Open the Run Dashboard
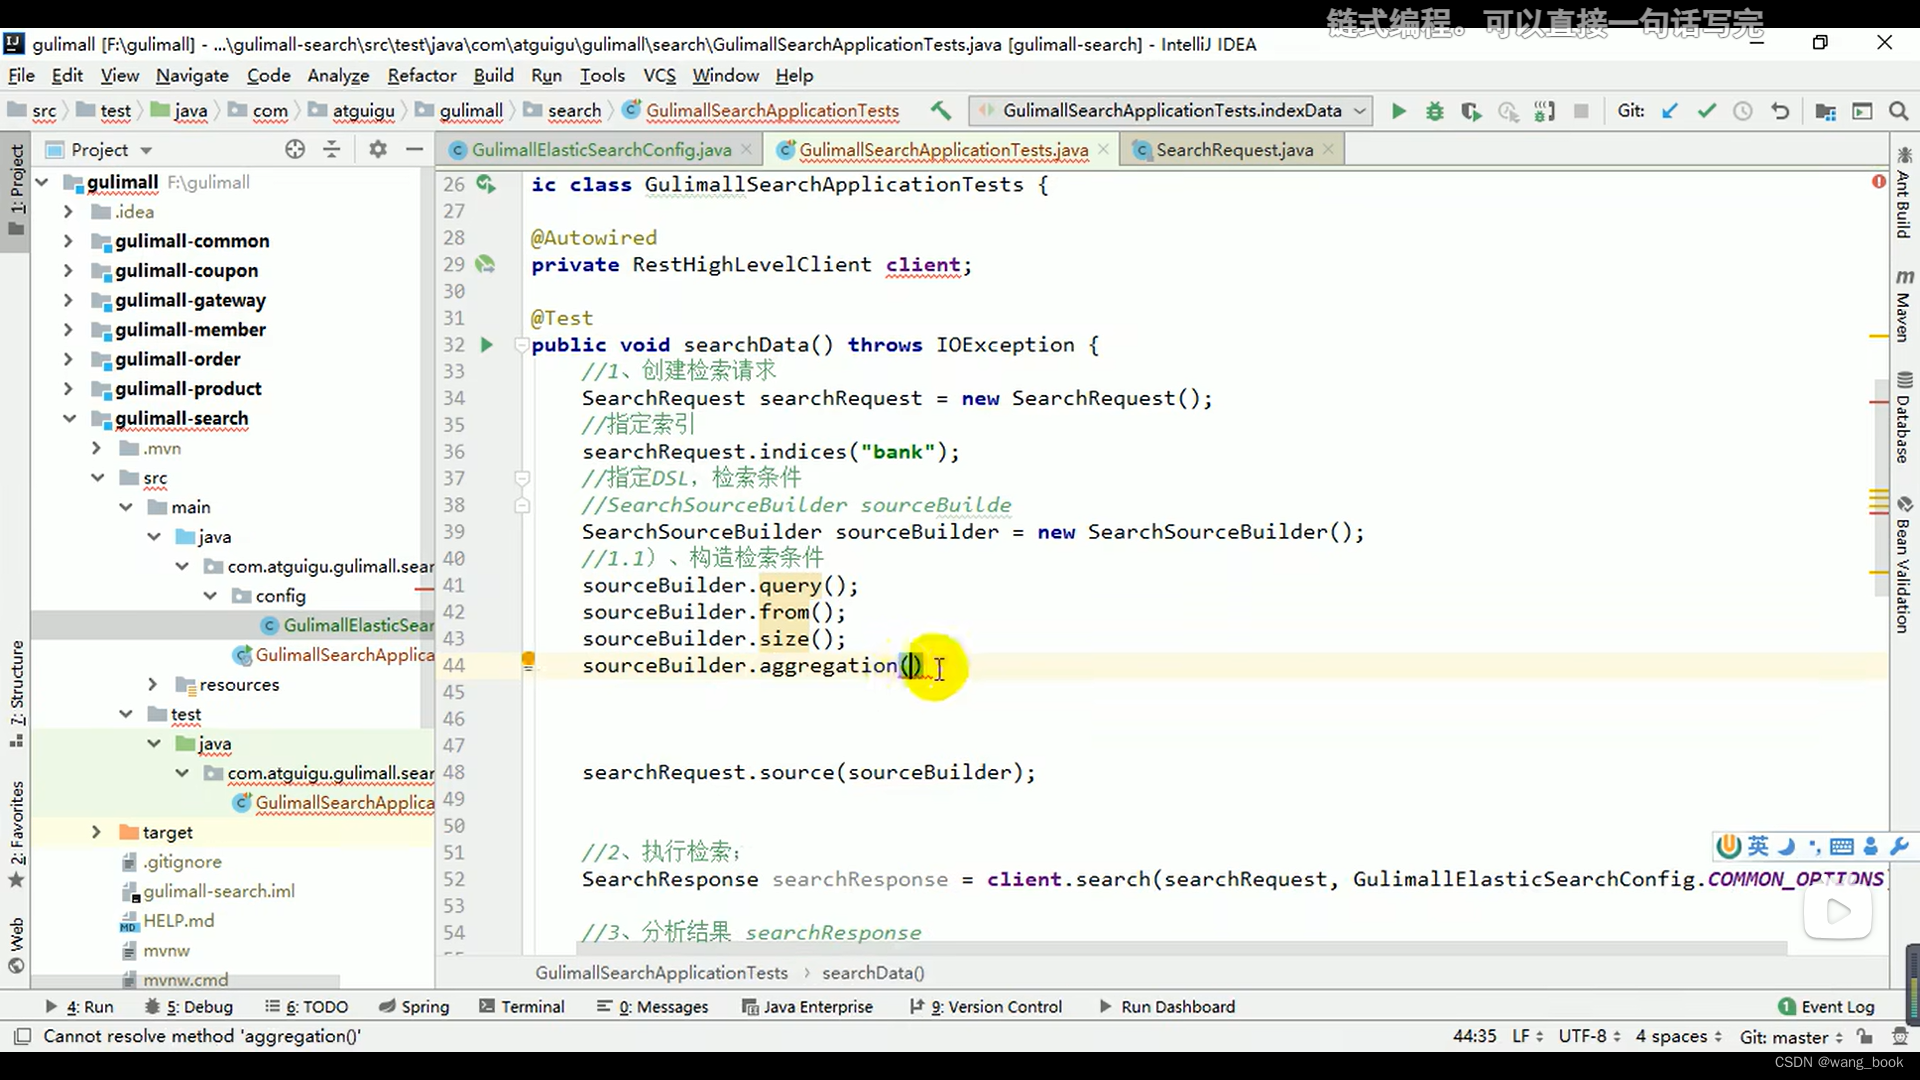1920x1080 pixels. tap(1167, 1007)
